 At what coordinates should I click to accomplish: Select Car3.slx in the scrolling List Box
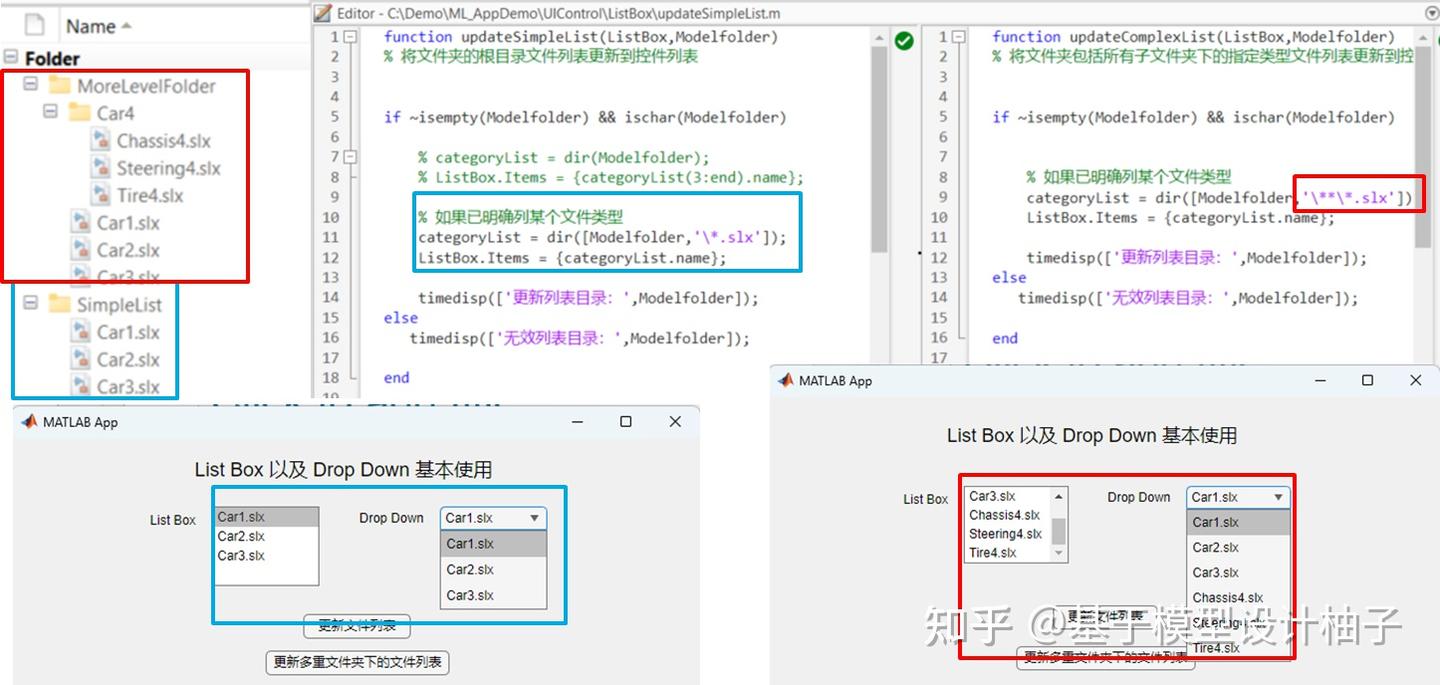click(1008, 496)
